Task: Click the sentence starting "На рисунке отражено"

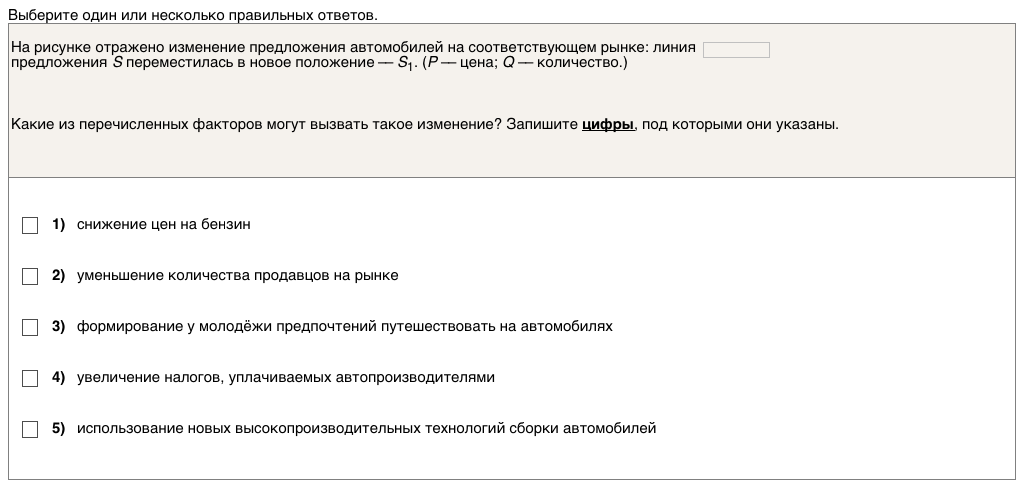Action: pyautogui.click(x=350, y=48)
